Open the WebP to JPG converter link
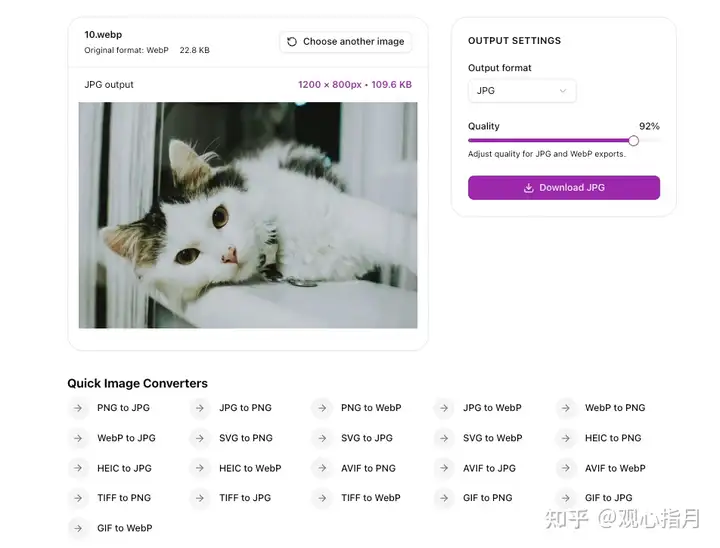 (126, 438)
